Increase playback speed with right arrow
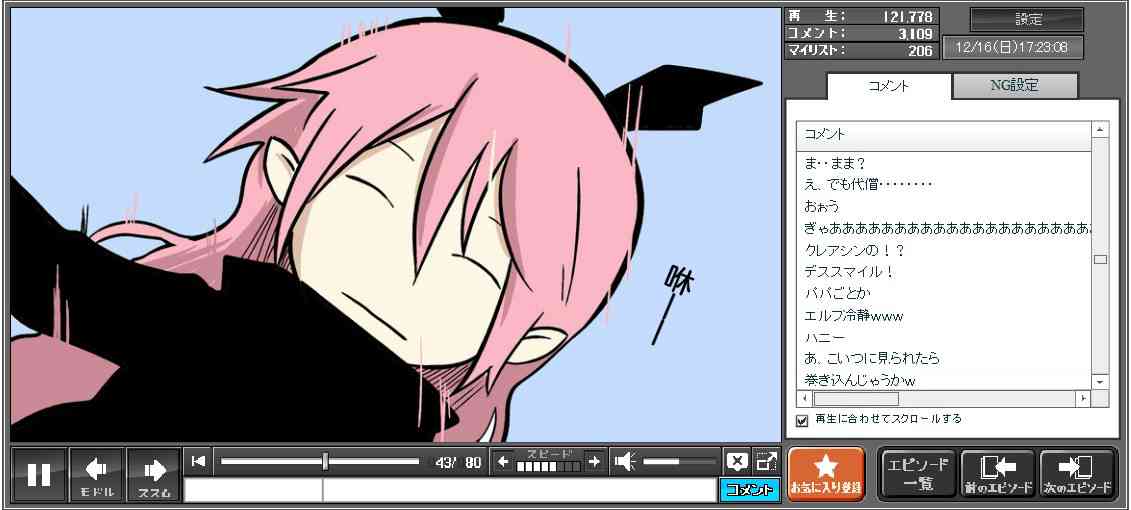Screen dimensions: 1131x510 point(594,461)
